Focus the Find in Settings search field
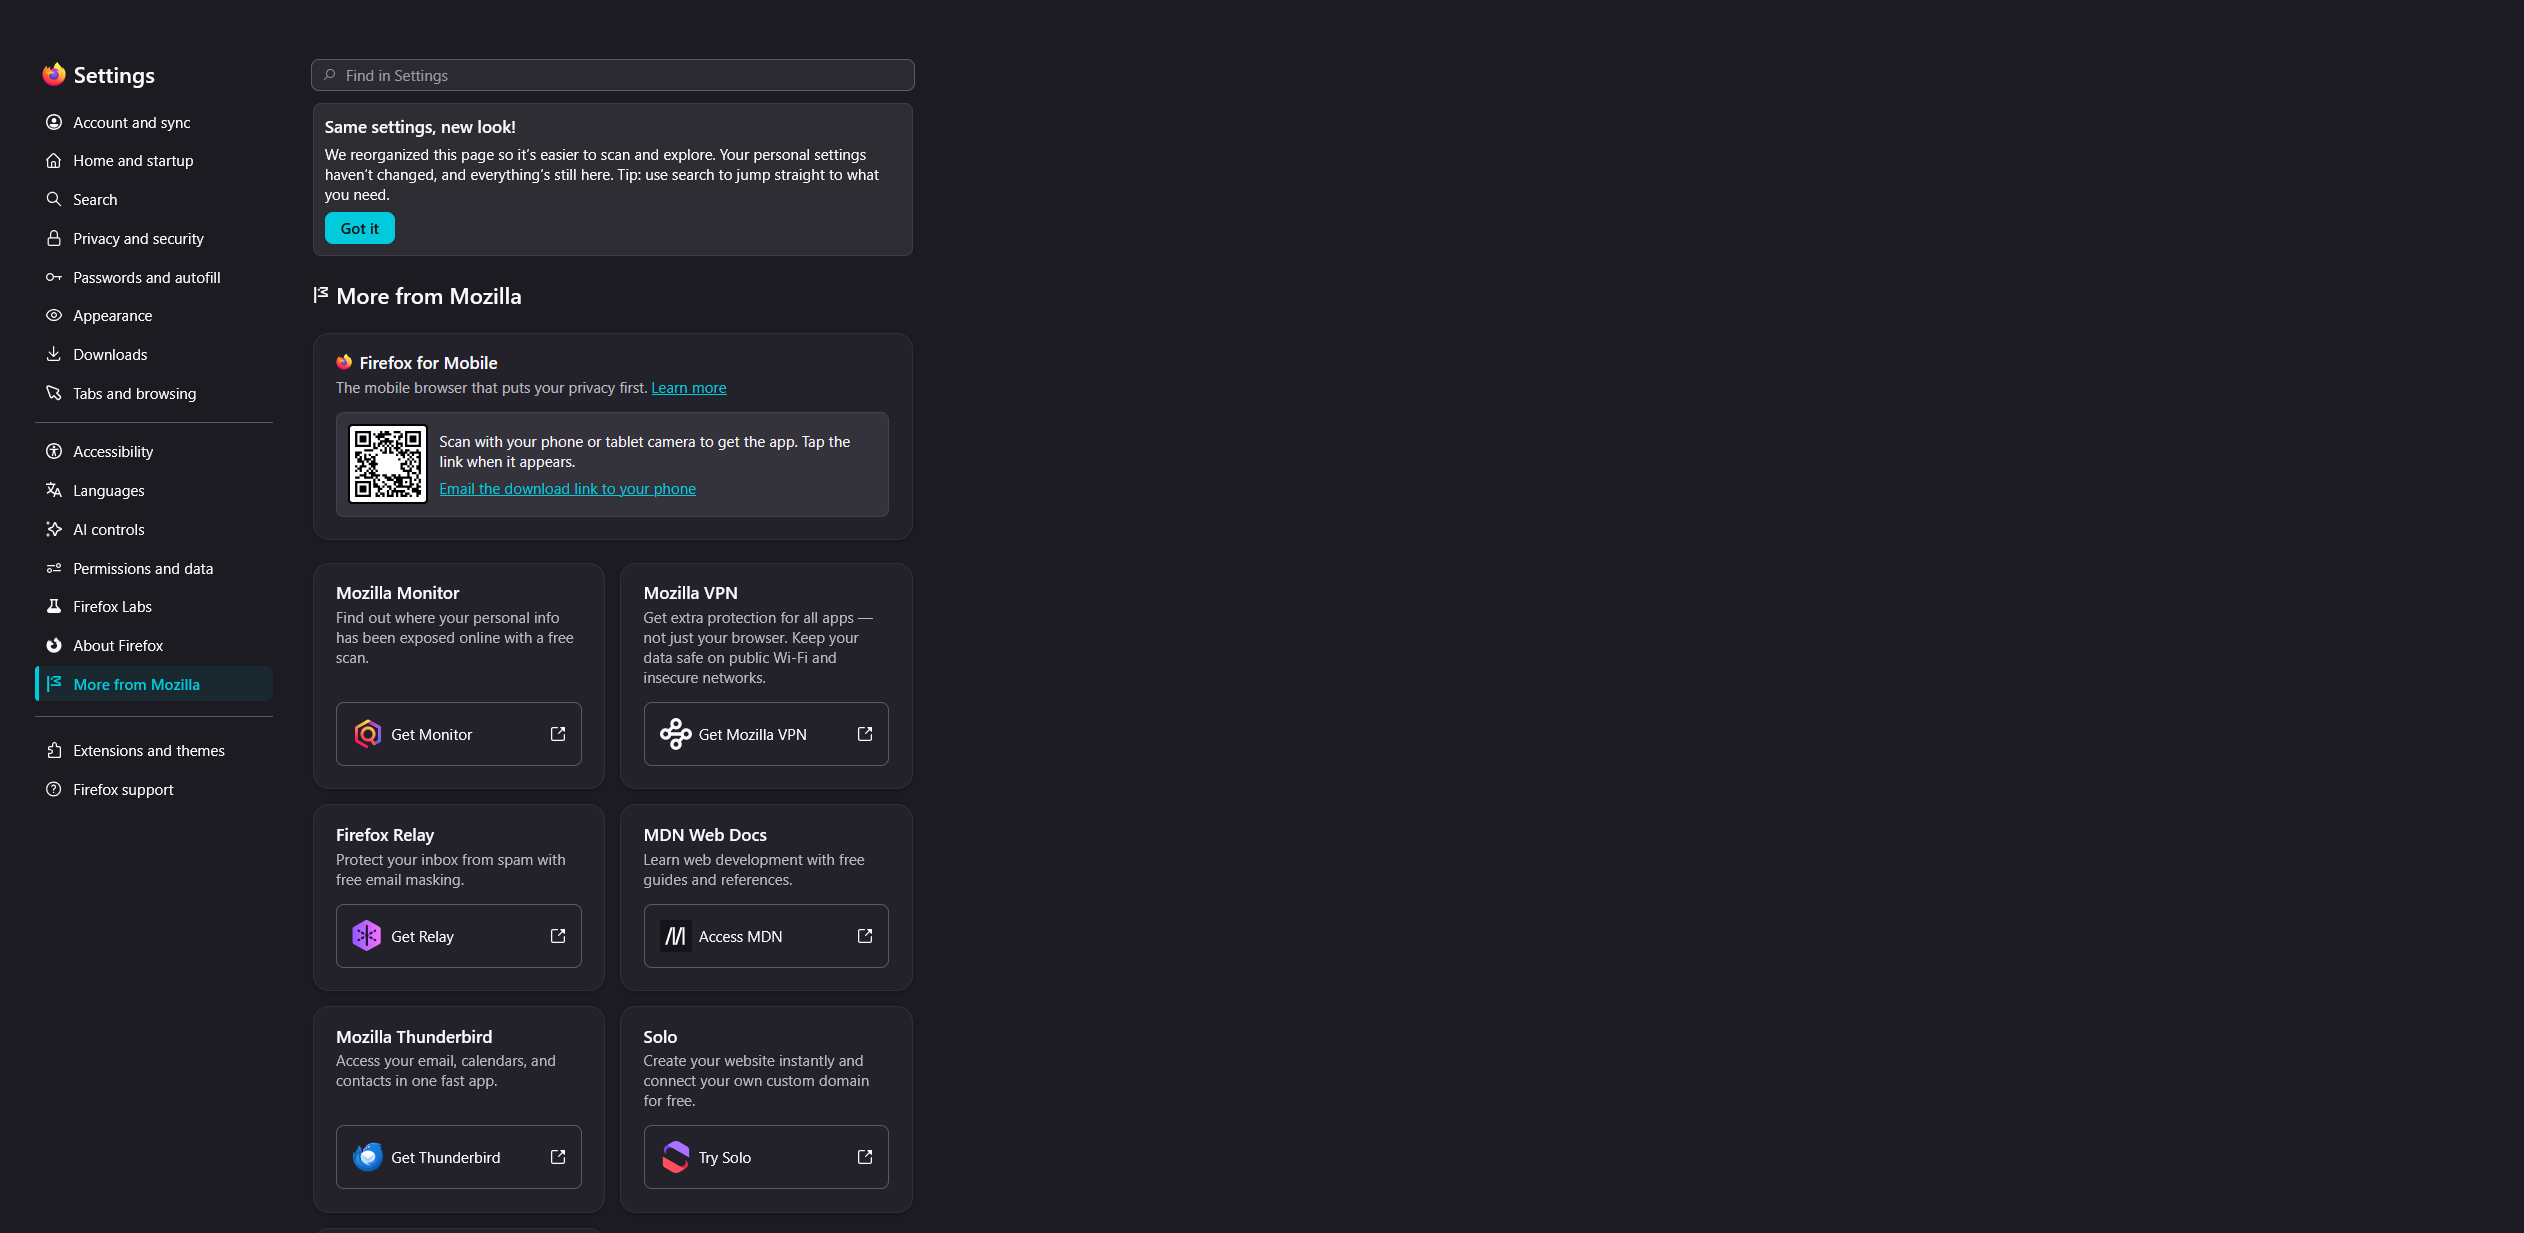The width and height of the screenshot is (2524, 1233). pos(613,75)
